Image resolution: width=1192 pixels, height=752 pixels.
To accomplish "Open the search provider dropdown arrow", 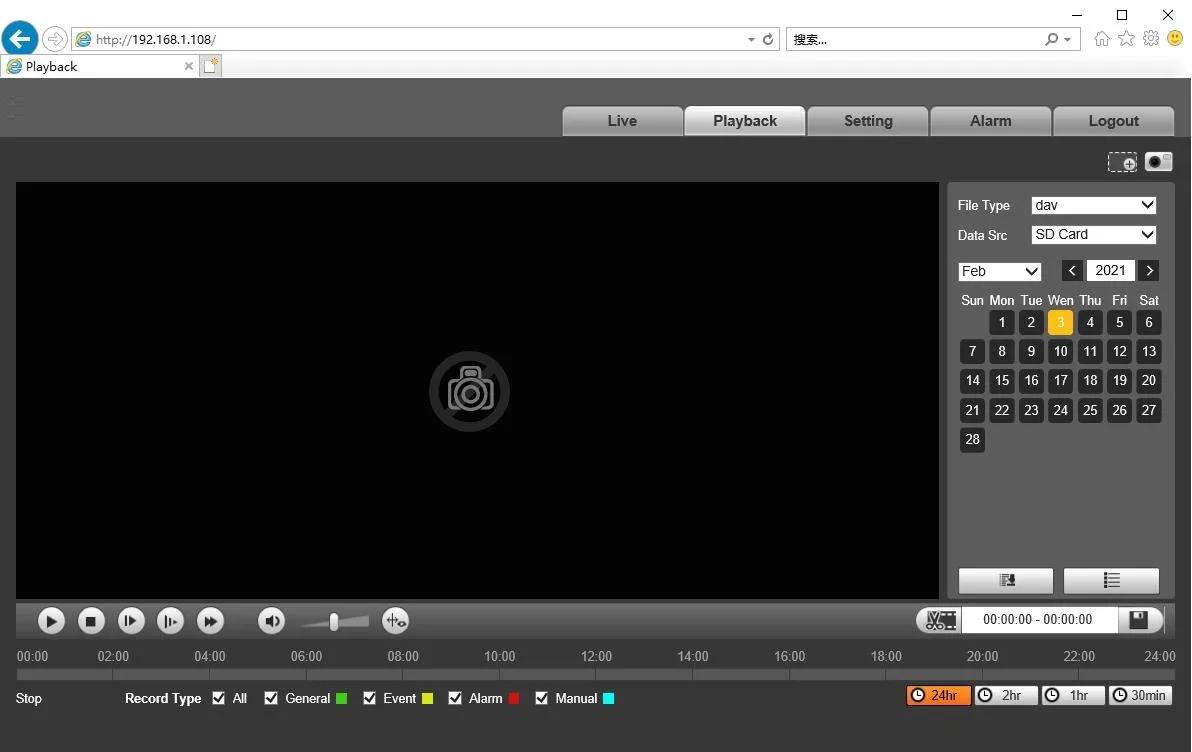I will [x=1067, y=40].
